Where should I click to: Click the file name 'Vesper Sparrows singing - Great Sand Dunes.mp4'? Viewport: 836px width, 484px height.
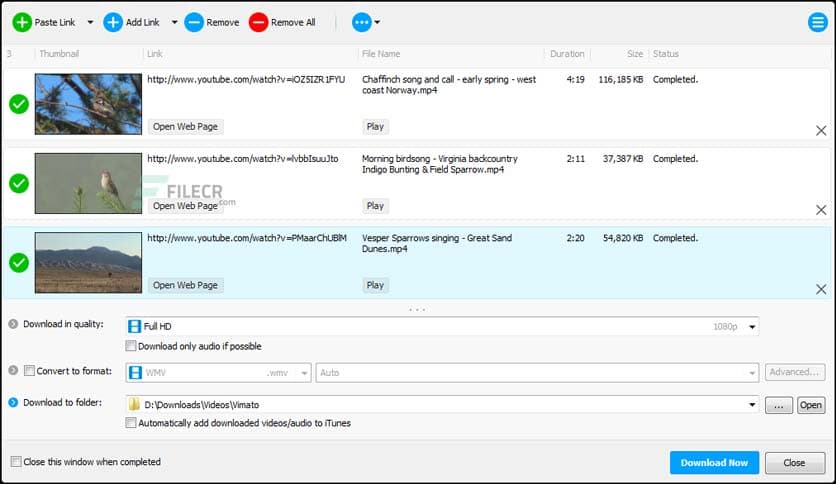437,244
